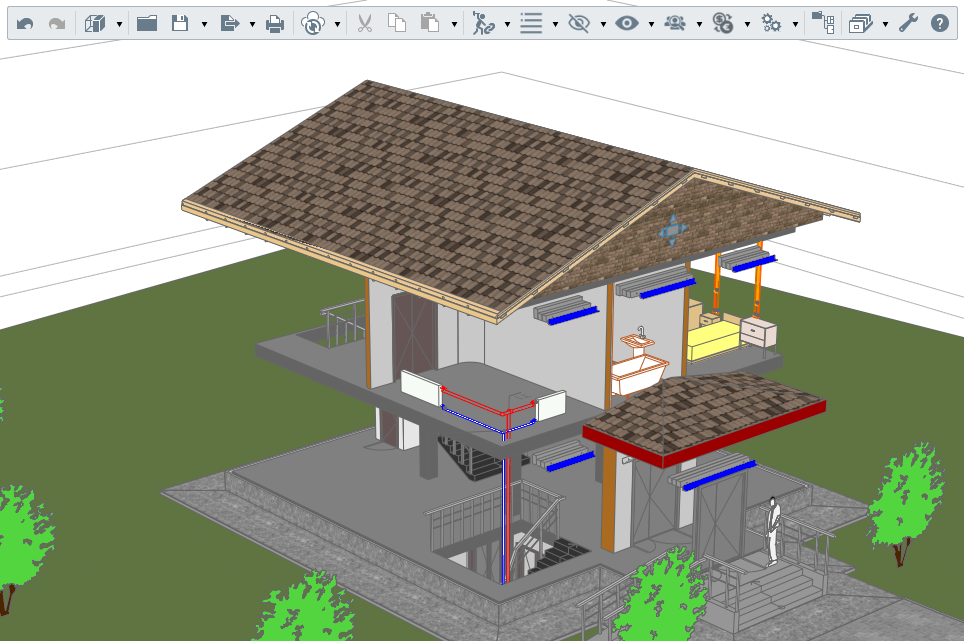Click the crossed-out eye hide icon
This screenshot has height=641, width=964.
click(579, 24)
